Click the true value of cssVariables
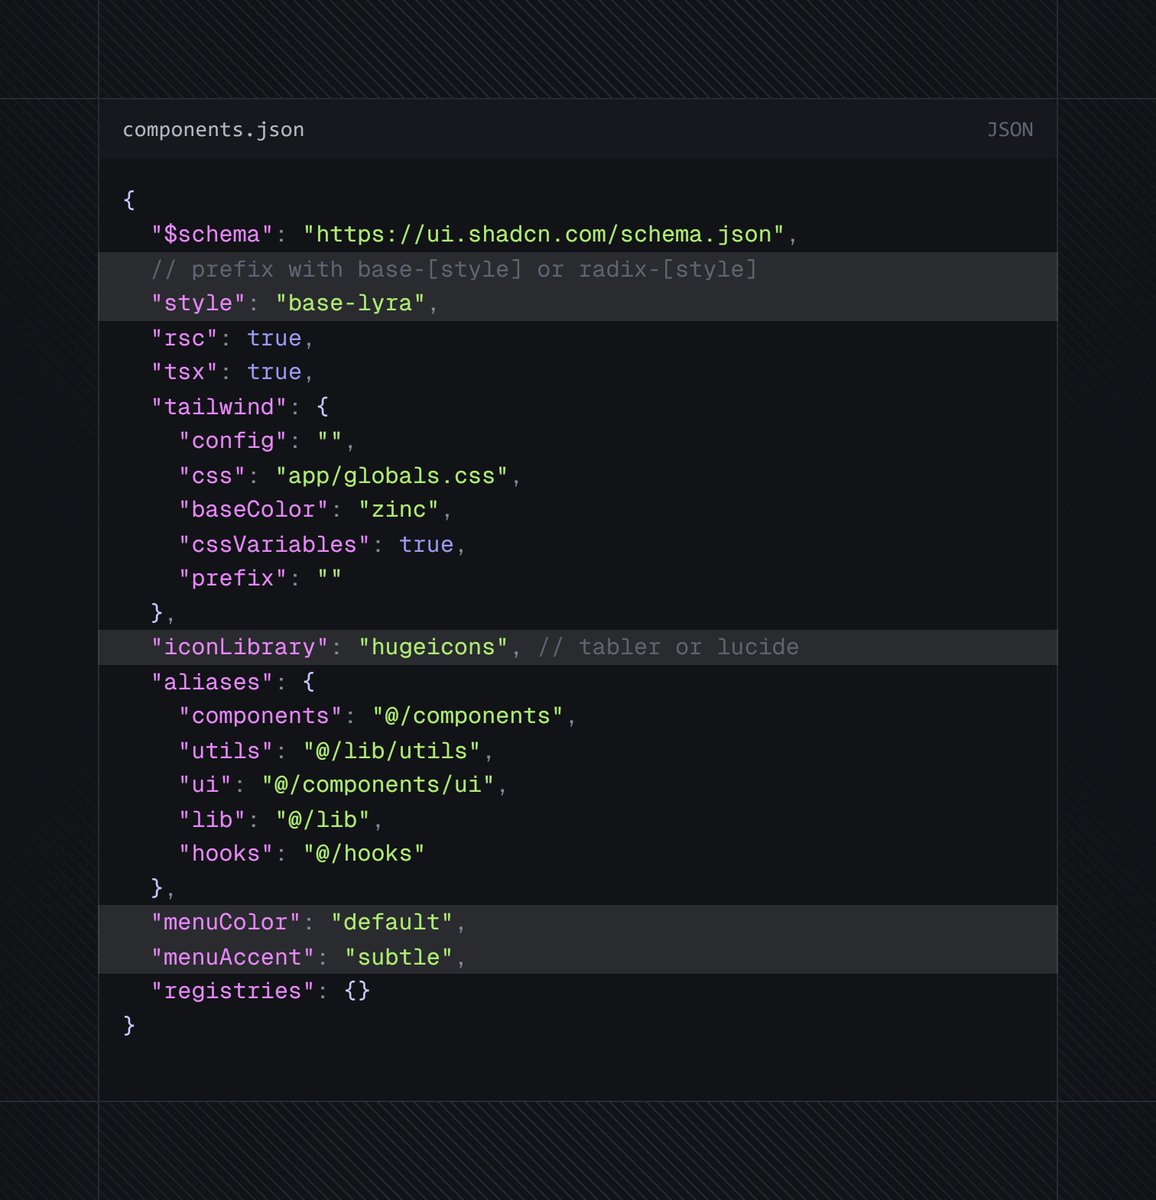This screenshot has height=1200, width=1156. pos(426,545)
